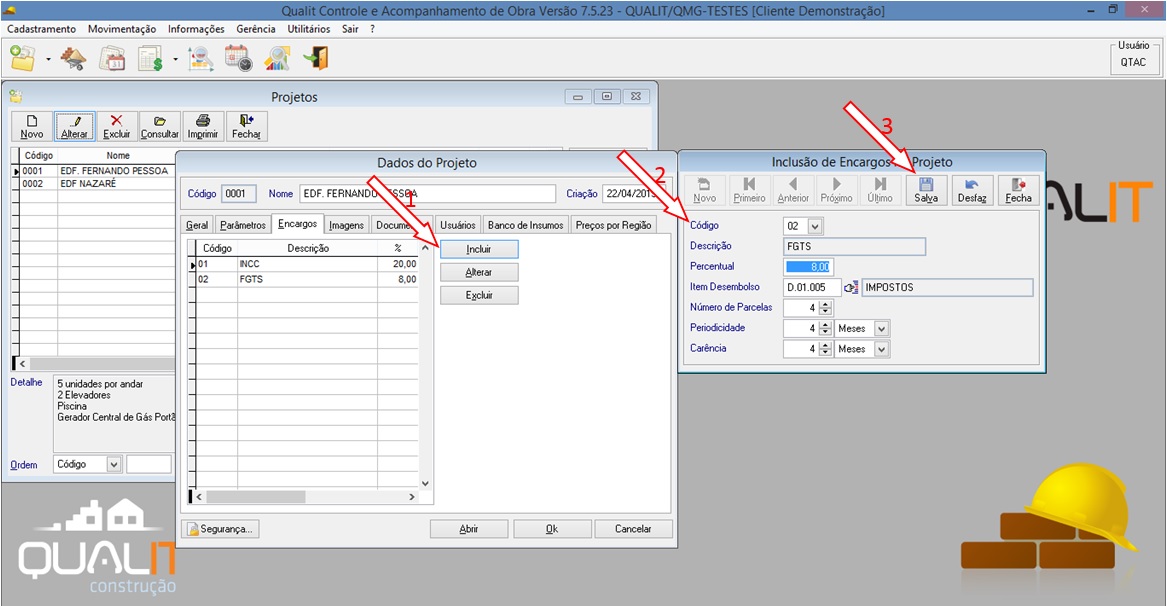Open the ? help menu
Viewport: 1167px width, 606px height.
point(372,29)
